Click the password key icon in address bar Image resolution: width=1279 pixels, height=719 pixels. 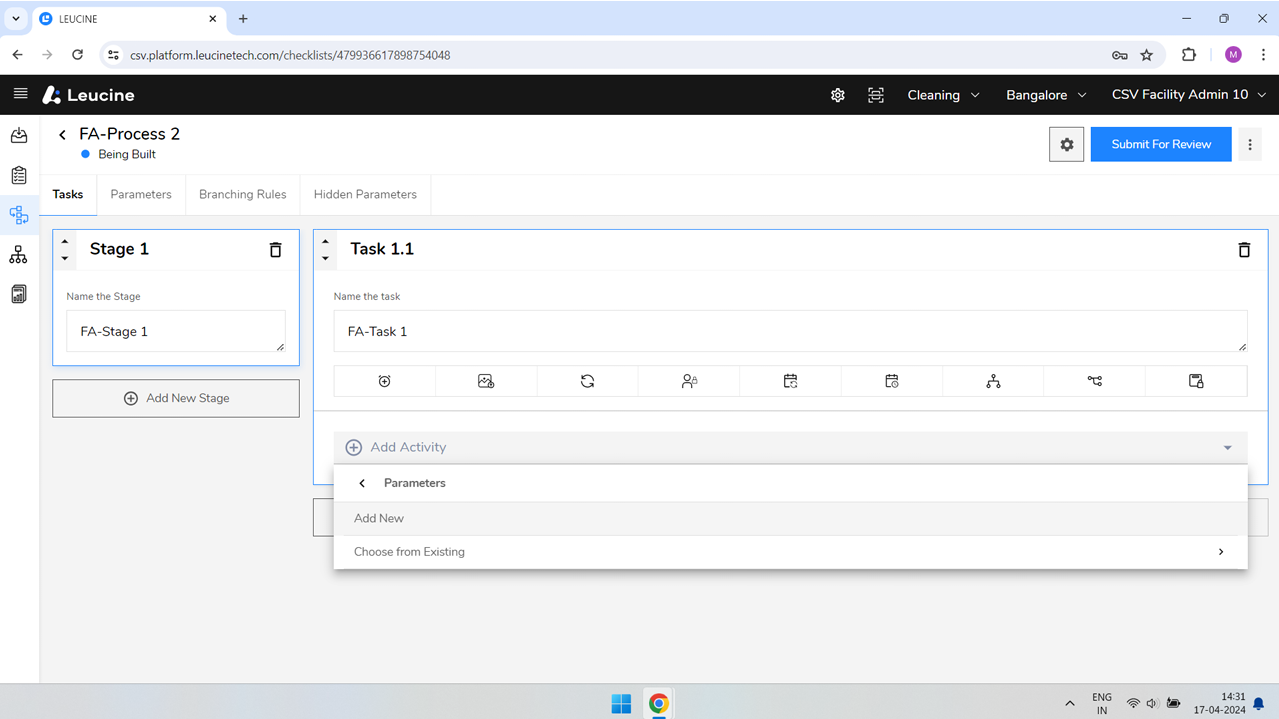coord(1120,55)
